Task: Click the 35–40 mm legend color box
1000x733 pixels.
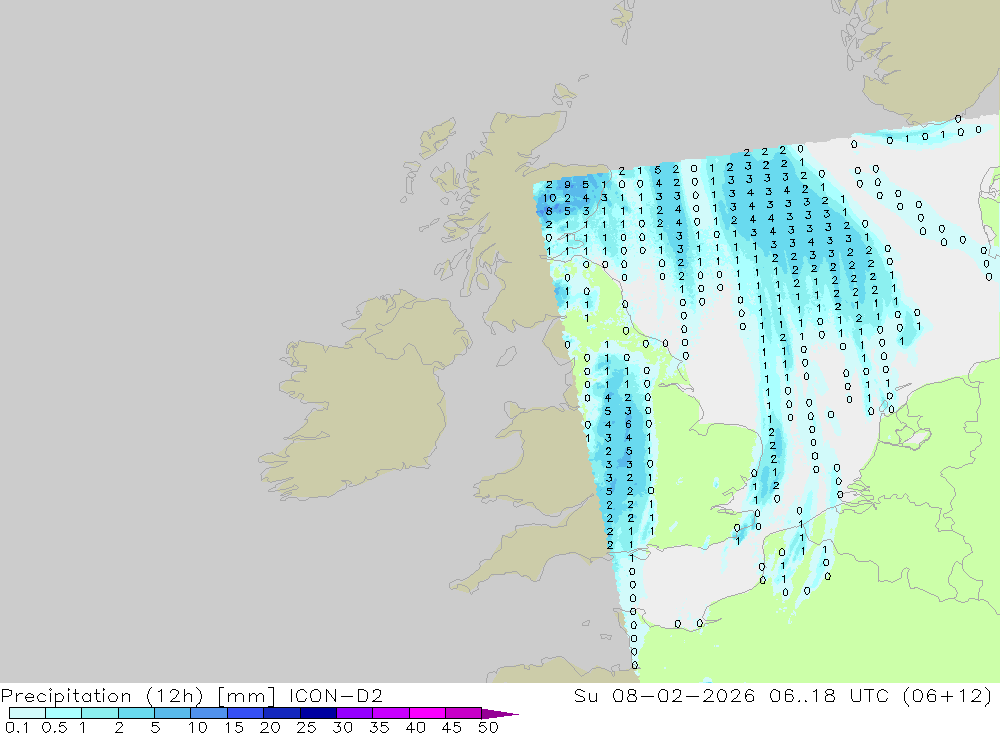Action: point(391,713)
